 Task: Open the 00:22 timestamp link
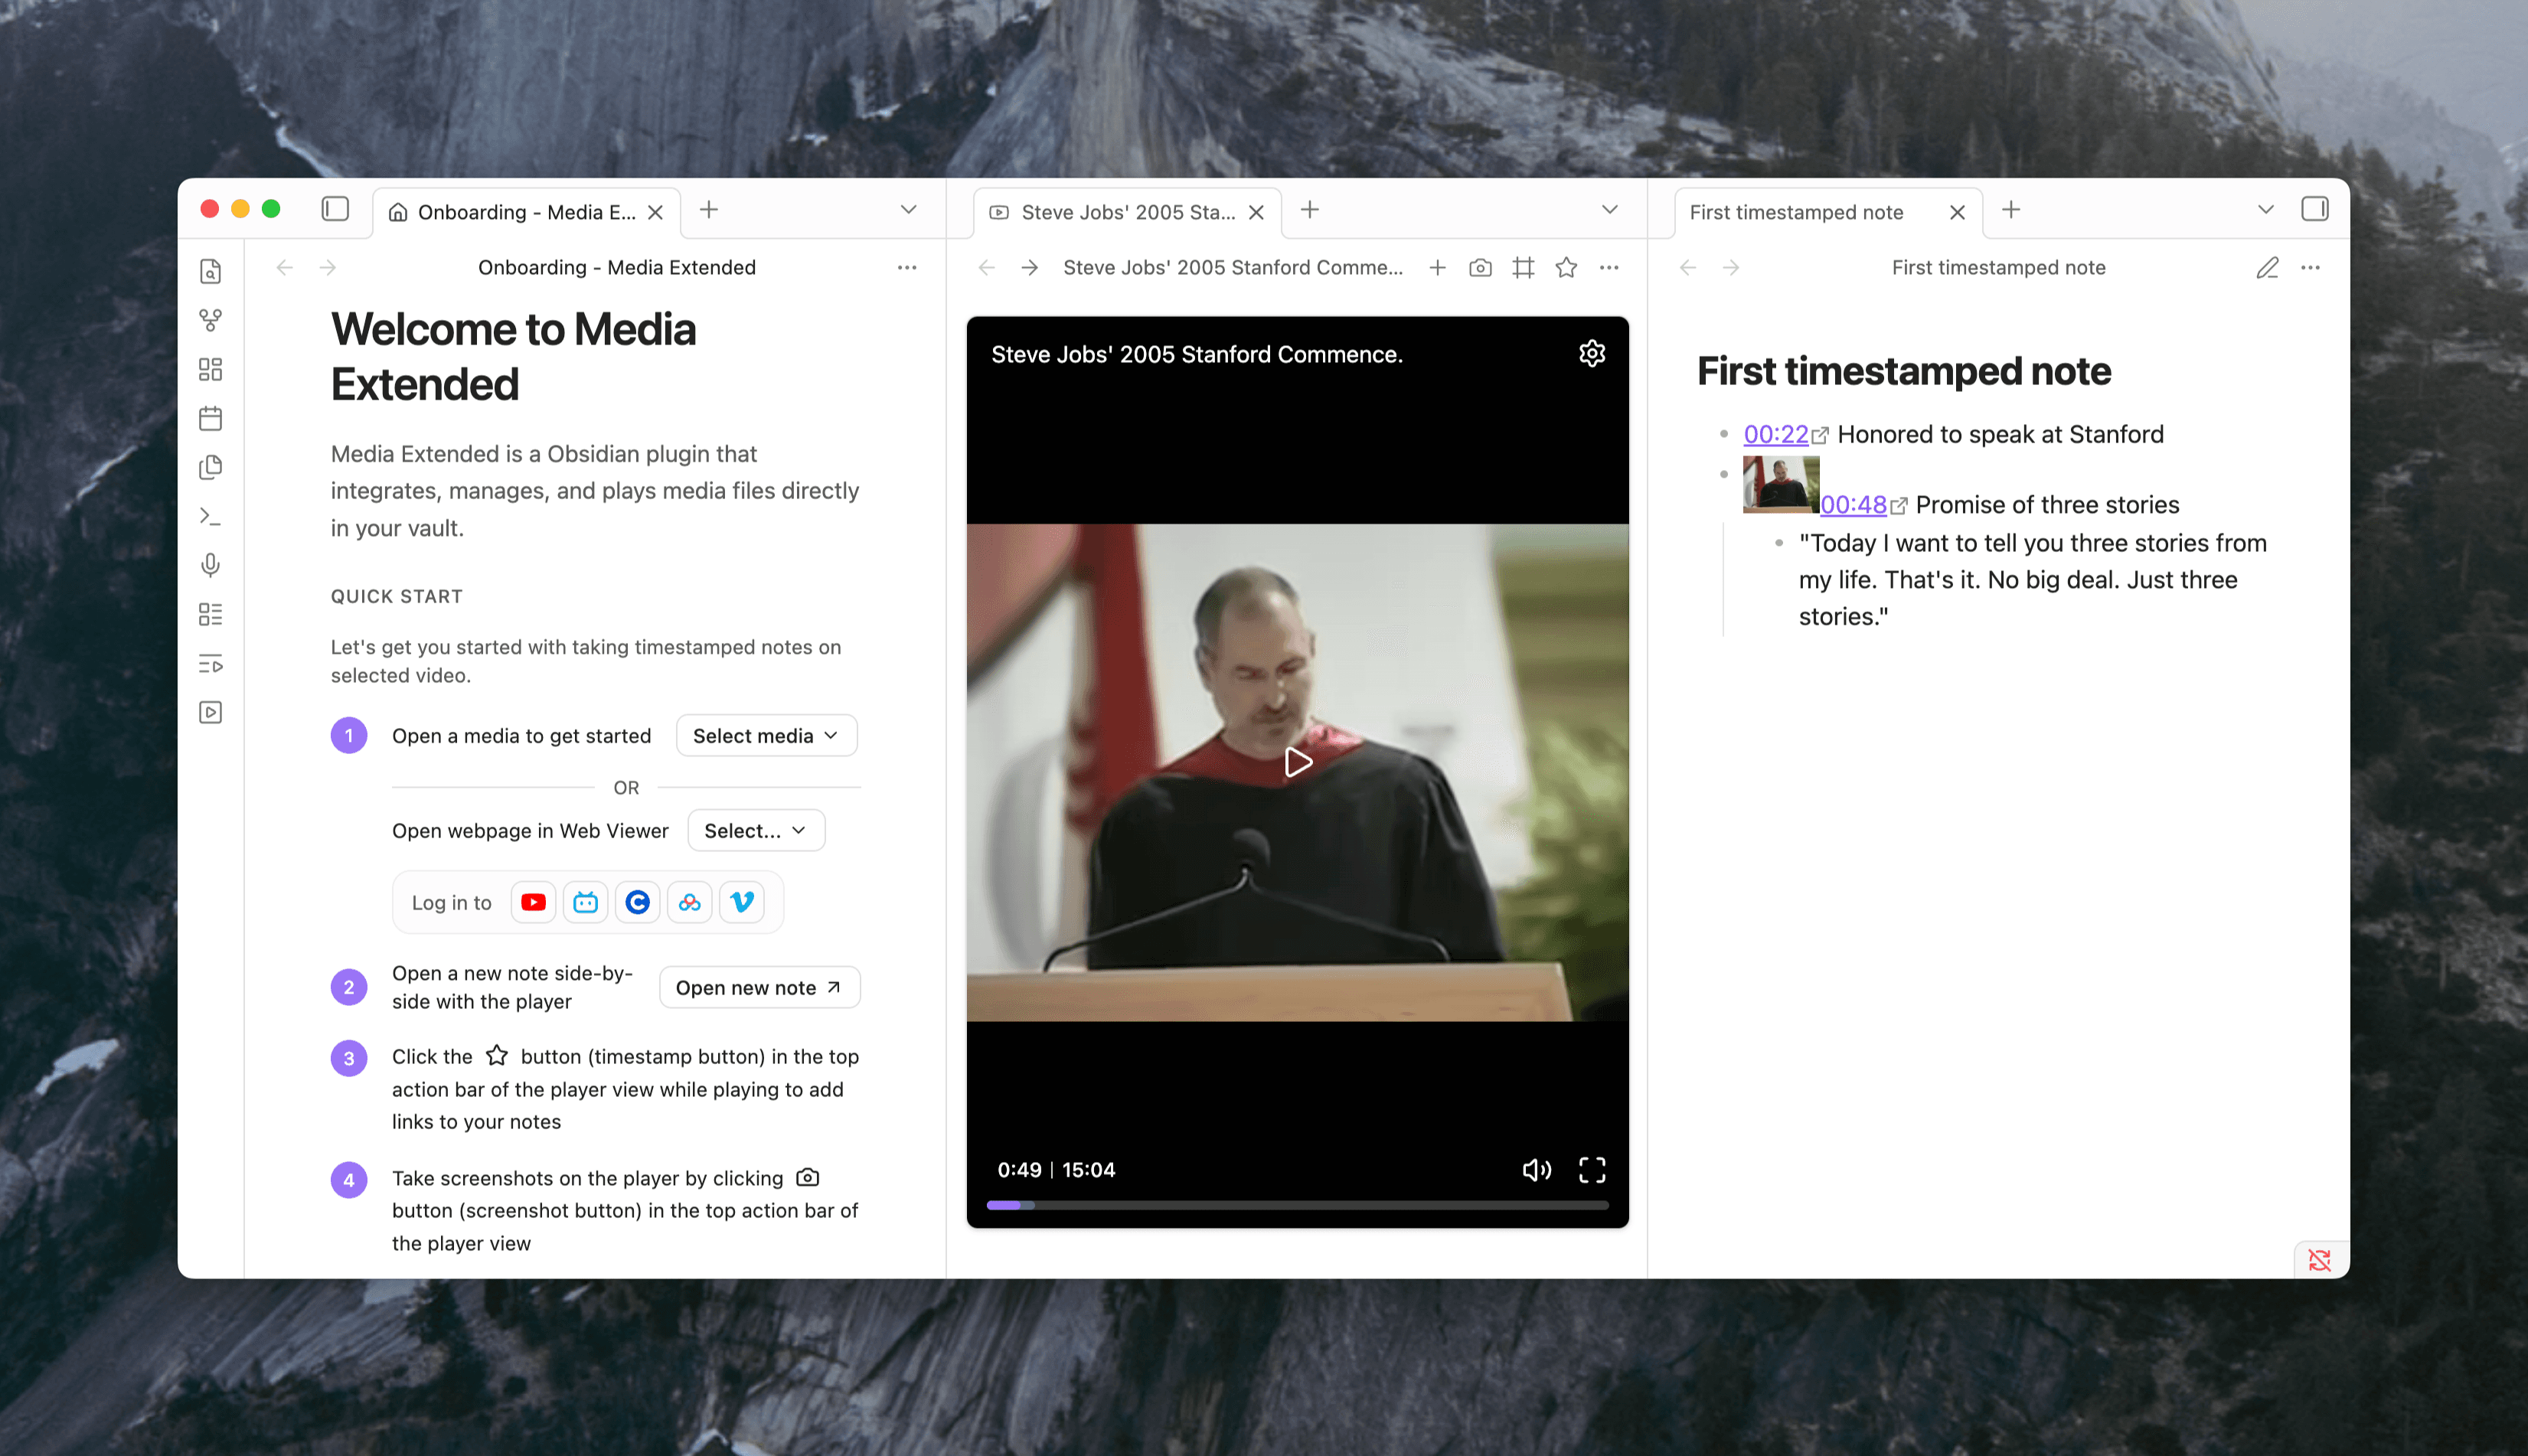[x=1775, y=435]
